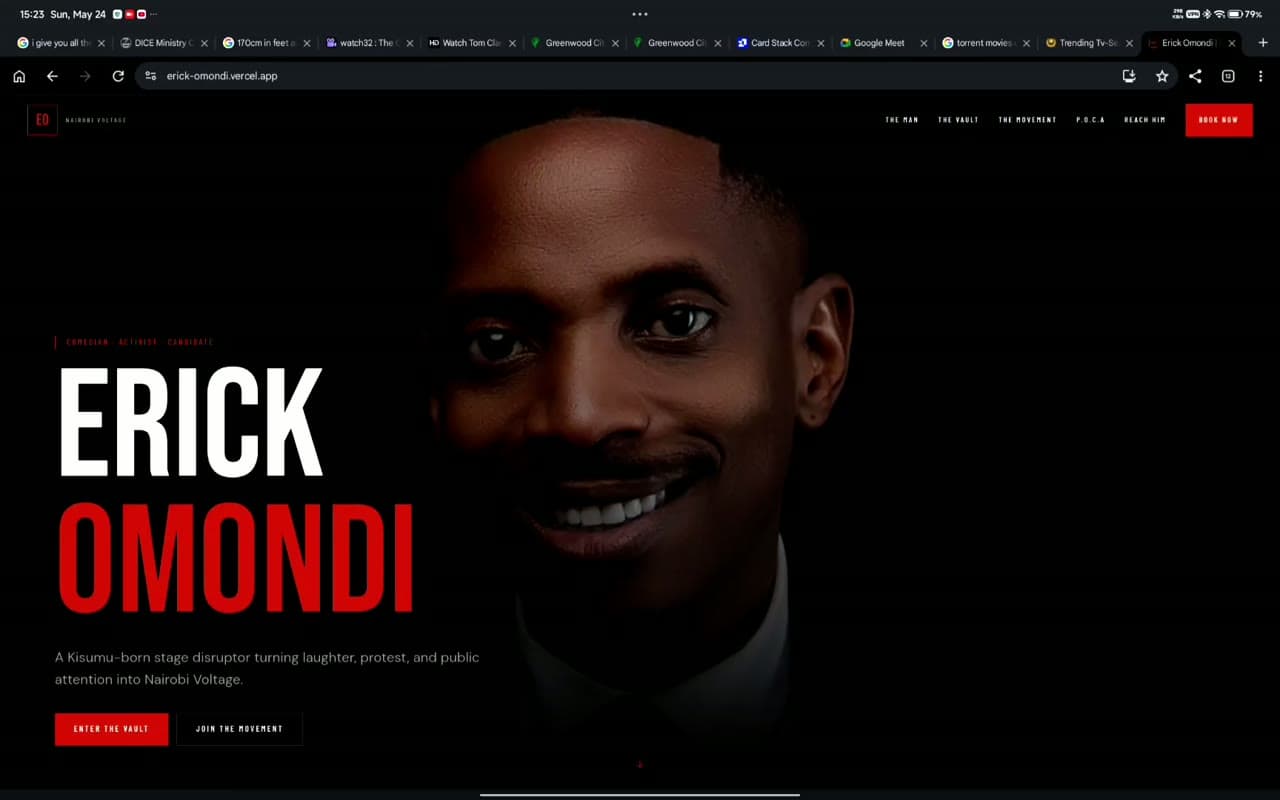Click the system clock showing 15:23
This screenshot has width=1280, height=800.
point(31,14)
